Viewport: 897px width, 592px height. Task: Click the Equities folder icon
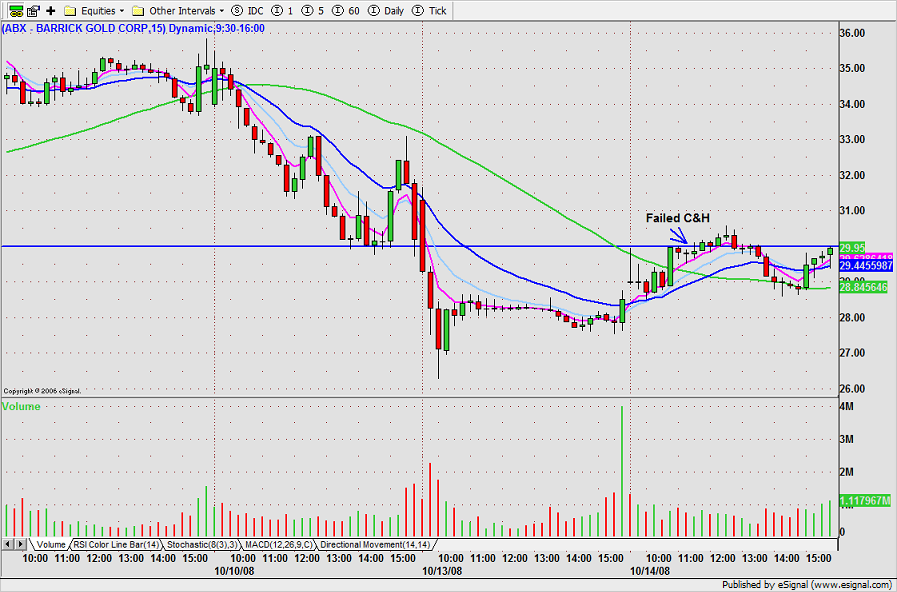coord(70,10)
